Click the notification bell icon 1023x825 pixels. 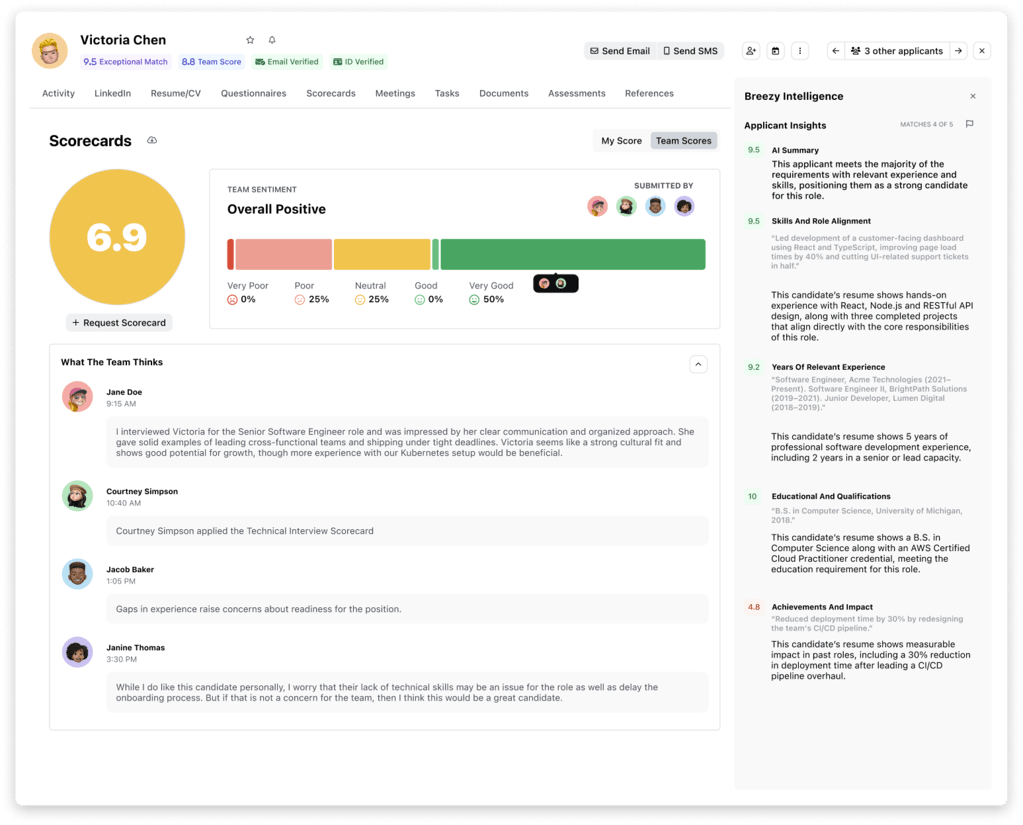[x=272, y=40]
